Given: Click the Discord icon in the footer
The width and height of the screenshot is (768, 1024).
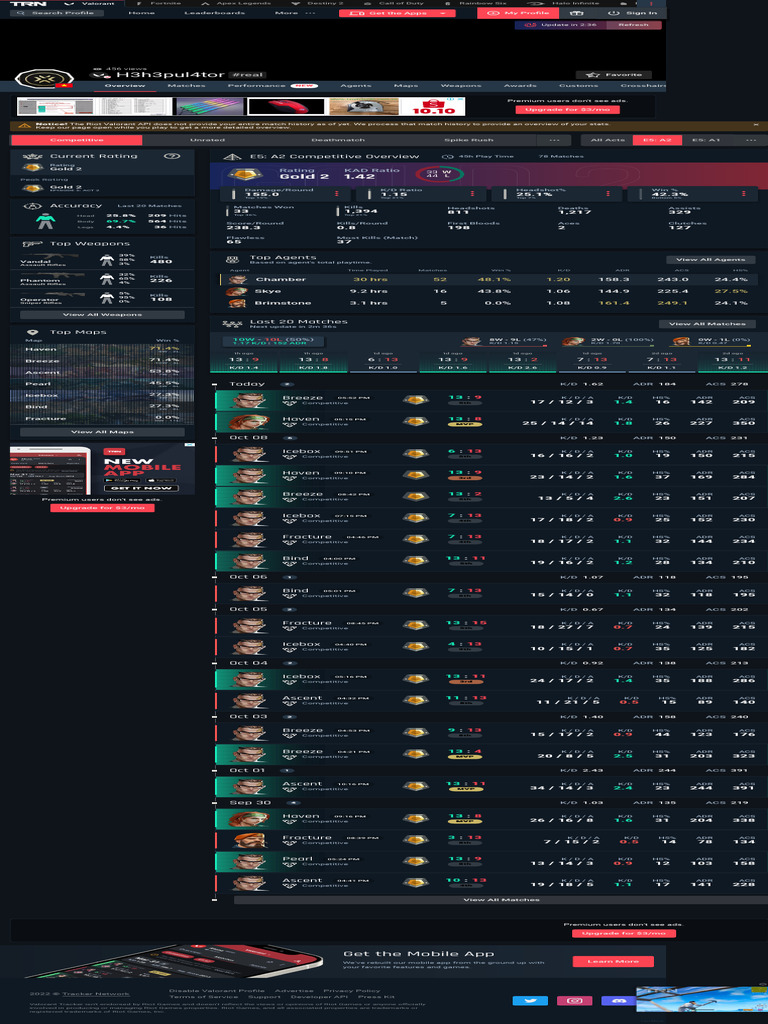Looking at the screenshot, I should pyautogui.click(x=618, y=1000).
